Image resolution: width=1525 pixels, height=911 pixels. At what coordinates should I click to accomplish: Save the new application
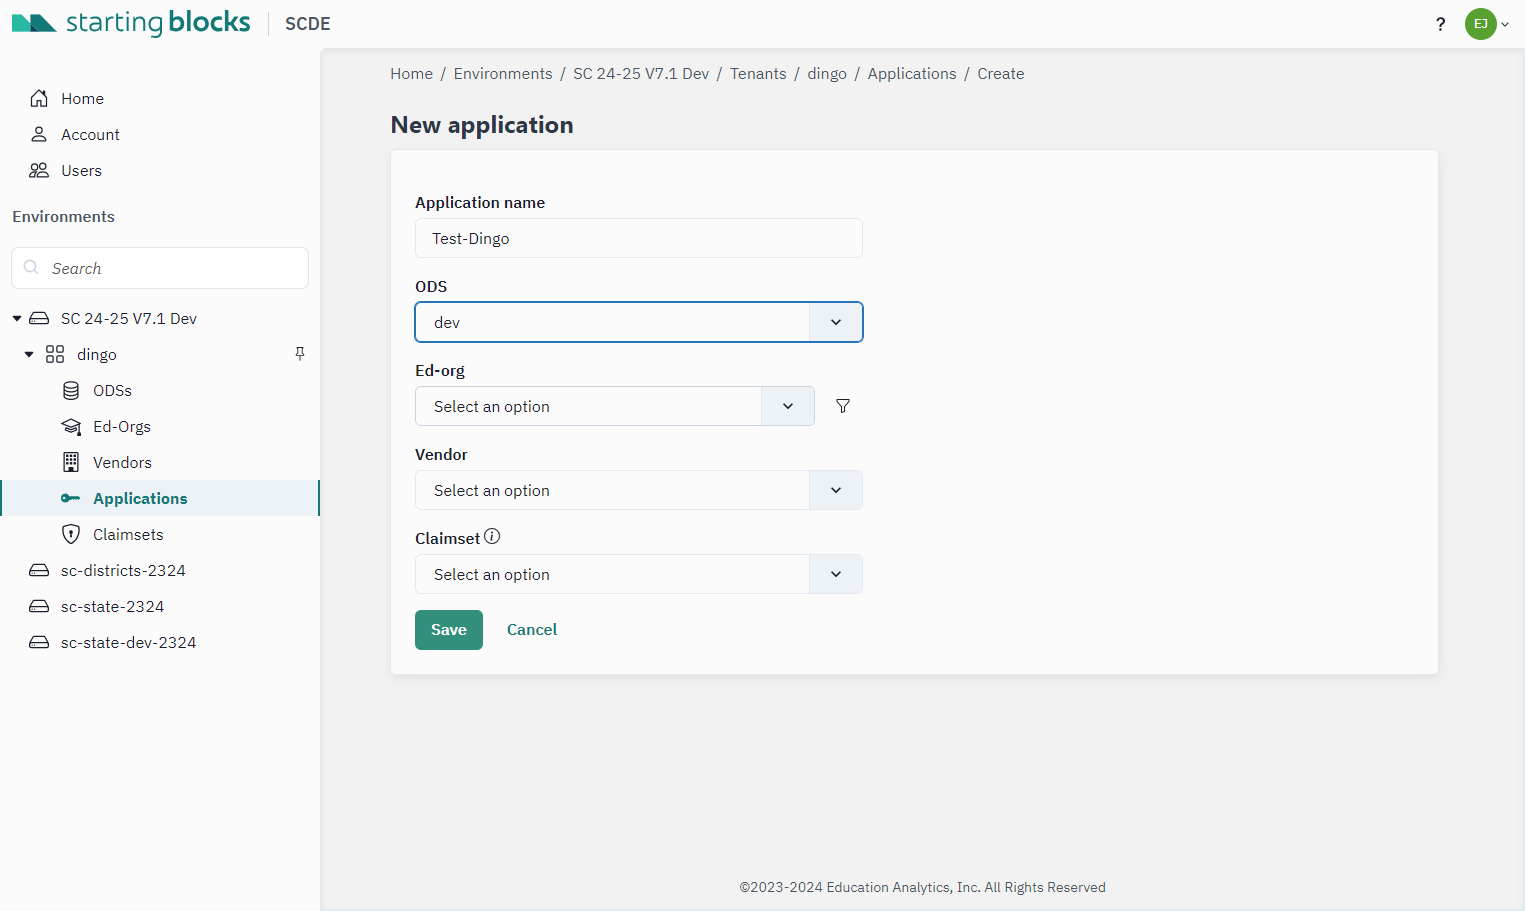pos(449,630)
